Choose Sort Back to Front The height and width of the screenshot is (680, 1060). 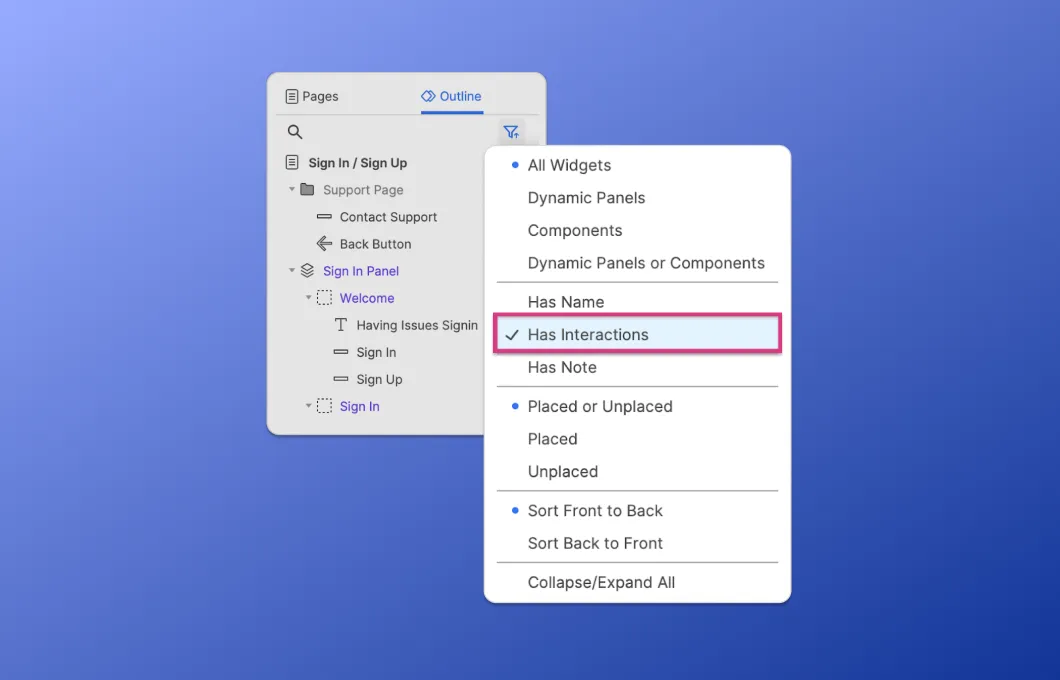tap(595, 544)
